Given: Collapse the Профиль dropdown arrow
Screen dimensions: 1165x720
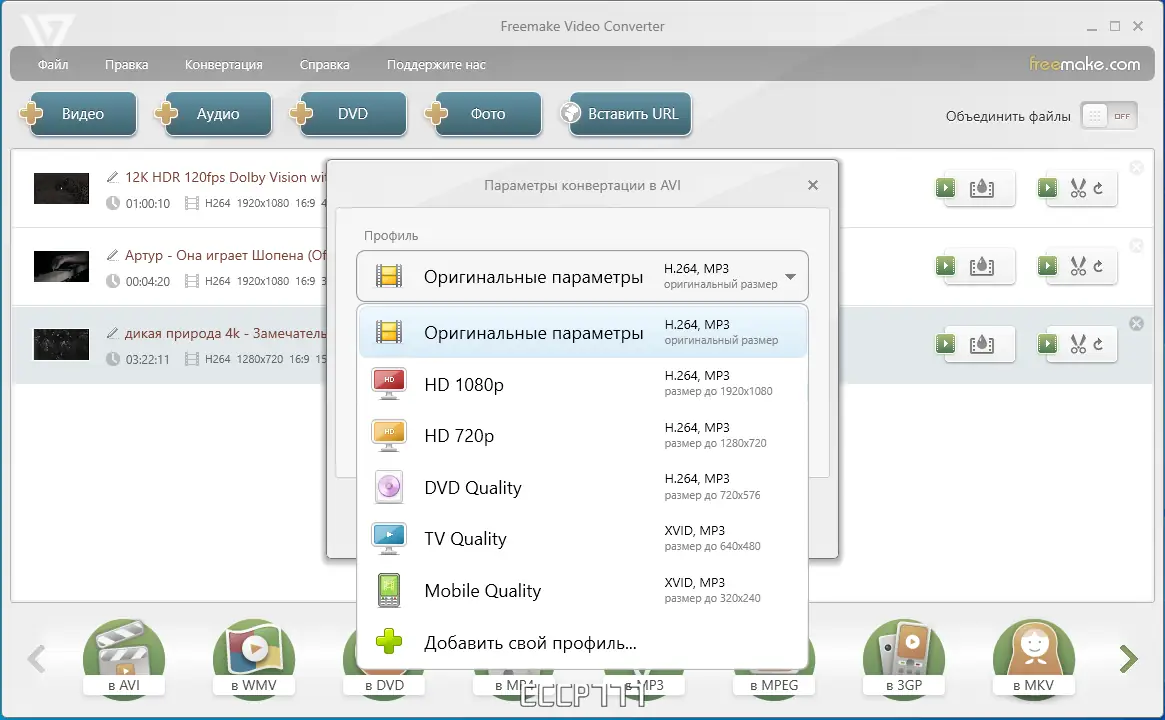Looking at the screenshot, I should (791, 277).
